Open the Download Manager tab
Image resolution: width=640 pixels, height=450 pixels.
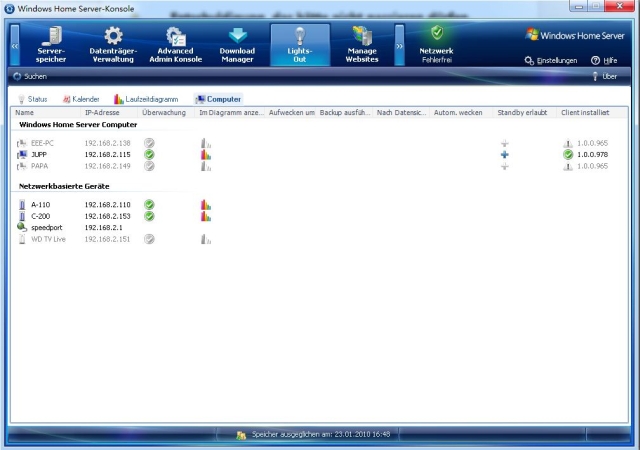pos(238,45)
